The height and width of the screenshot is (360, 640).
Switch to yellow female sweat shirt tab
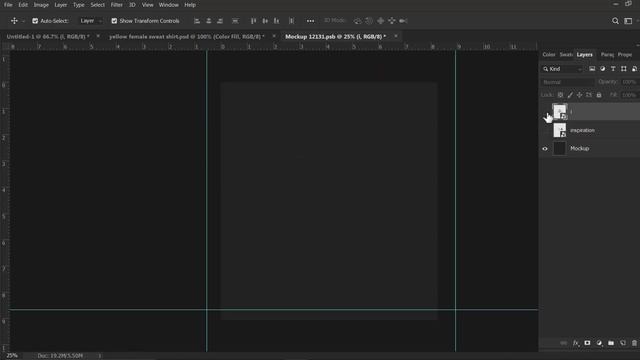(187, 36)
